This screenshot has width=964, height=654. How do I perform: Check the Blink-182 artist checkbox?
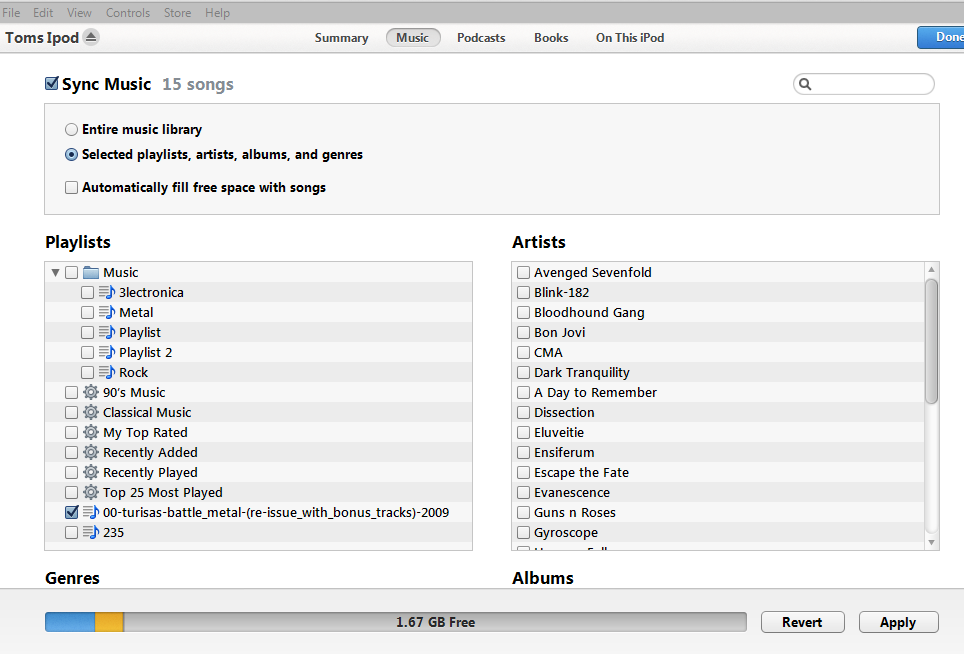point(523,293)
